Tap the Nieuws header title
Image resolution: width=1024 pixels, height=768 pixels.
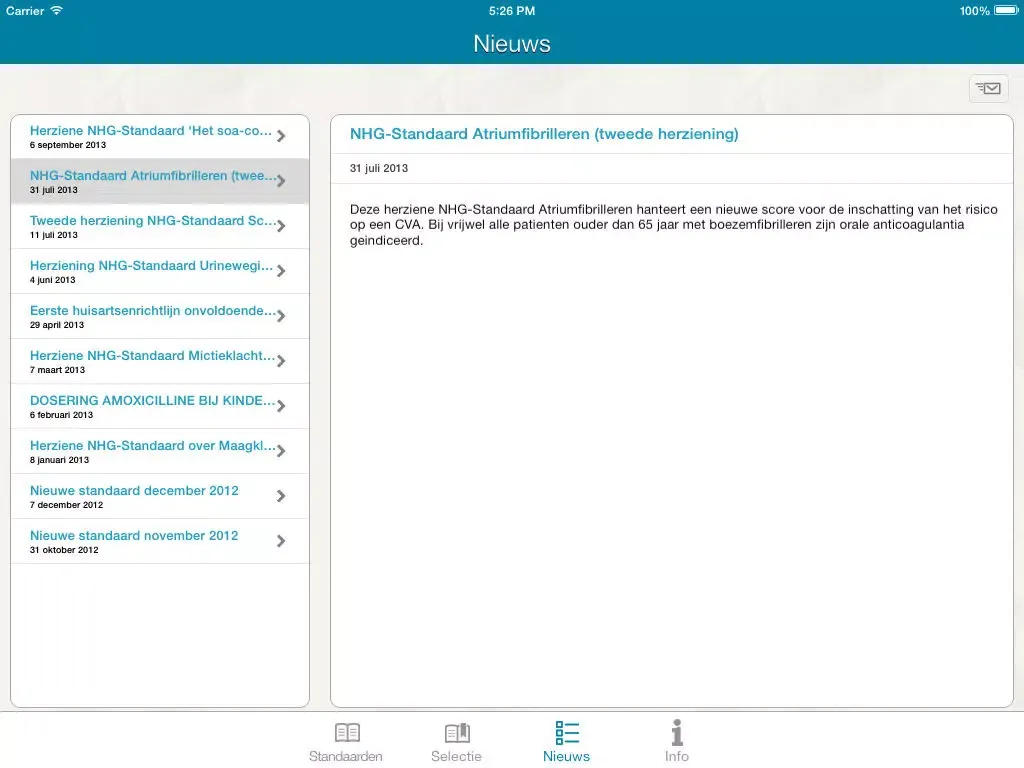(x=512, y=44)
